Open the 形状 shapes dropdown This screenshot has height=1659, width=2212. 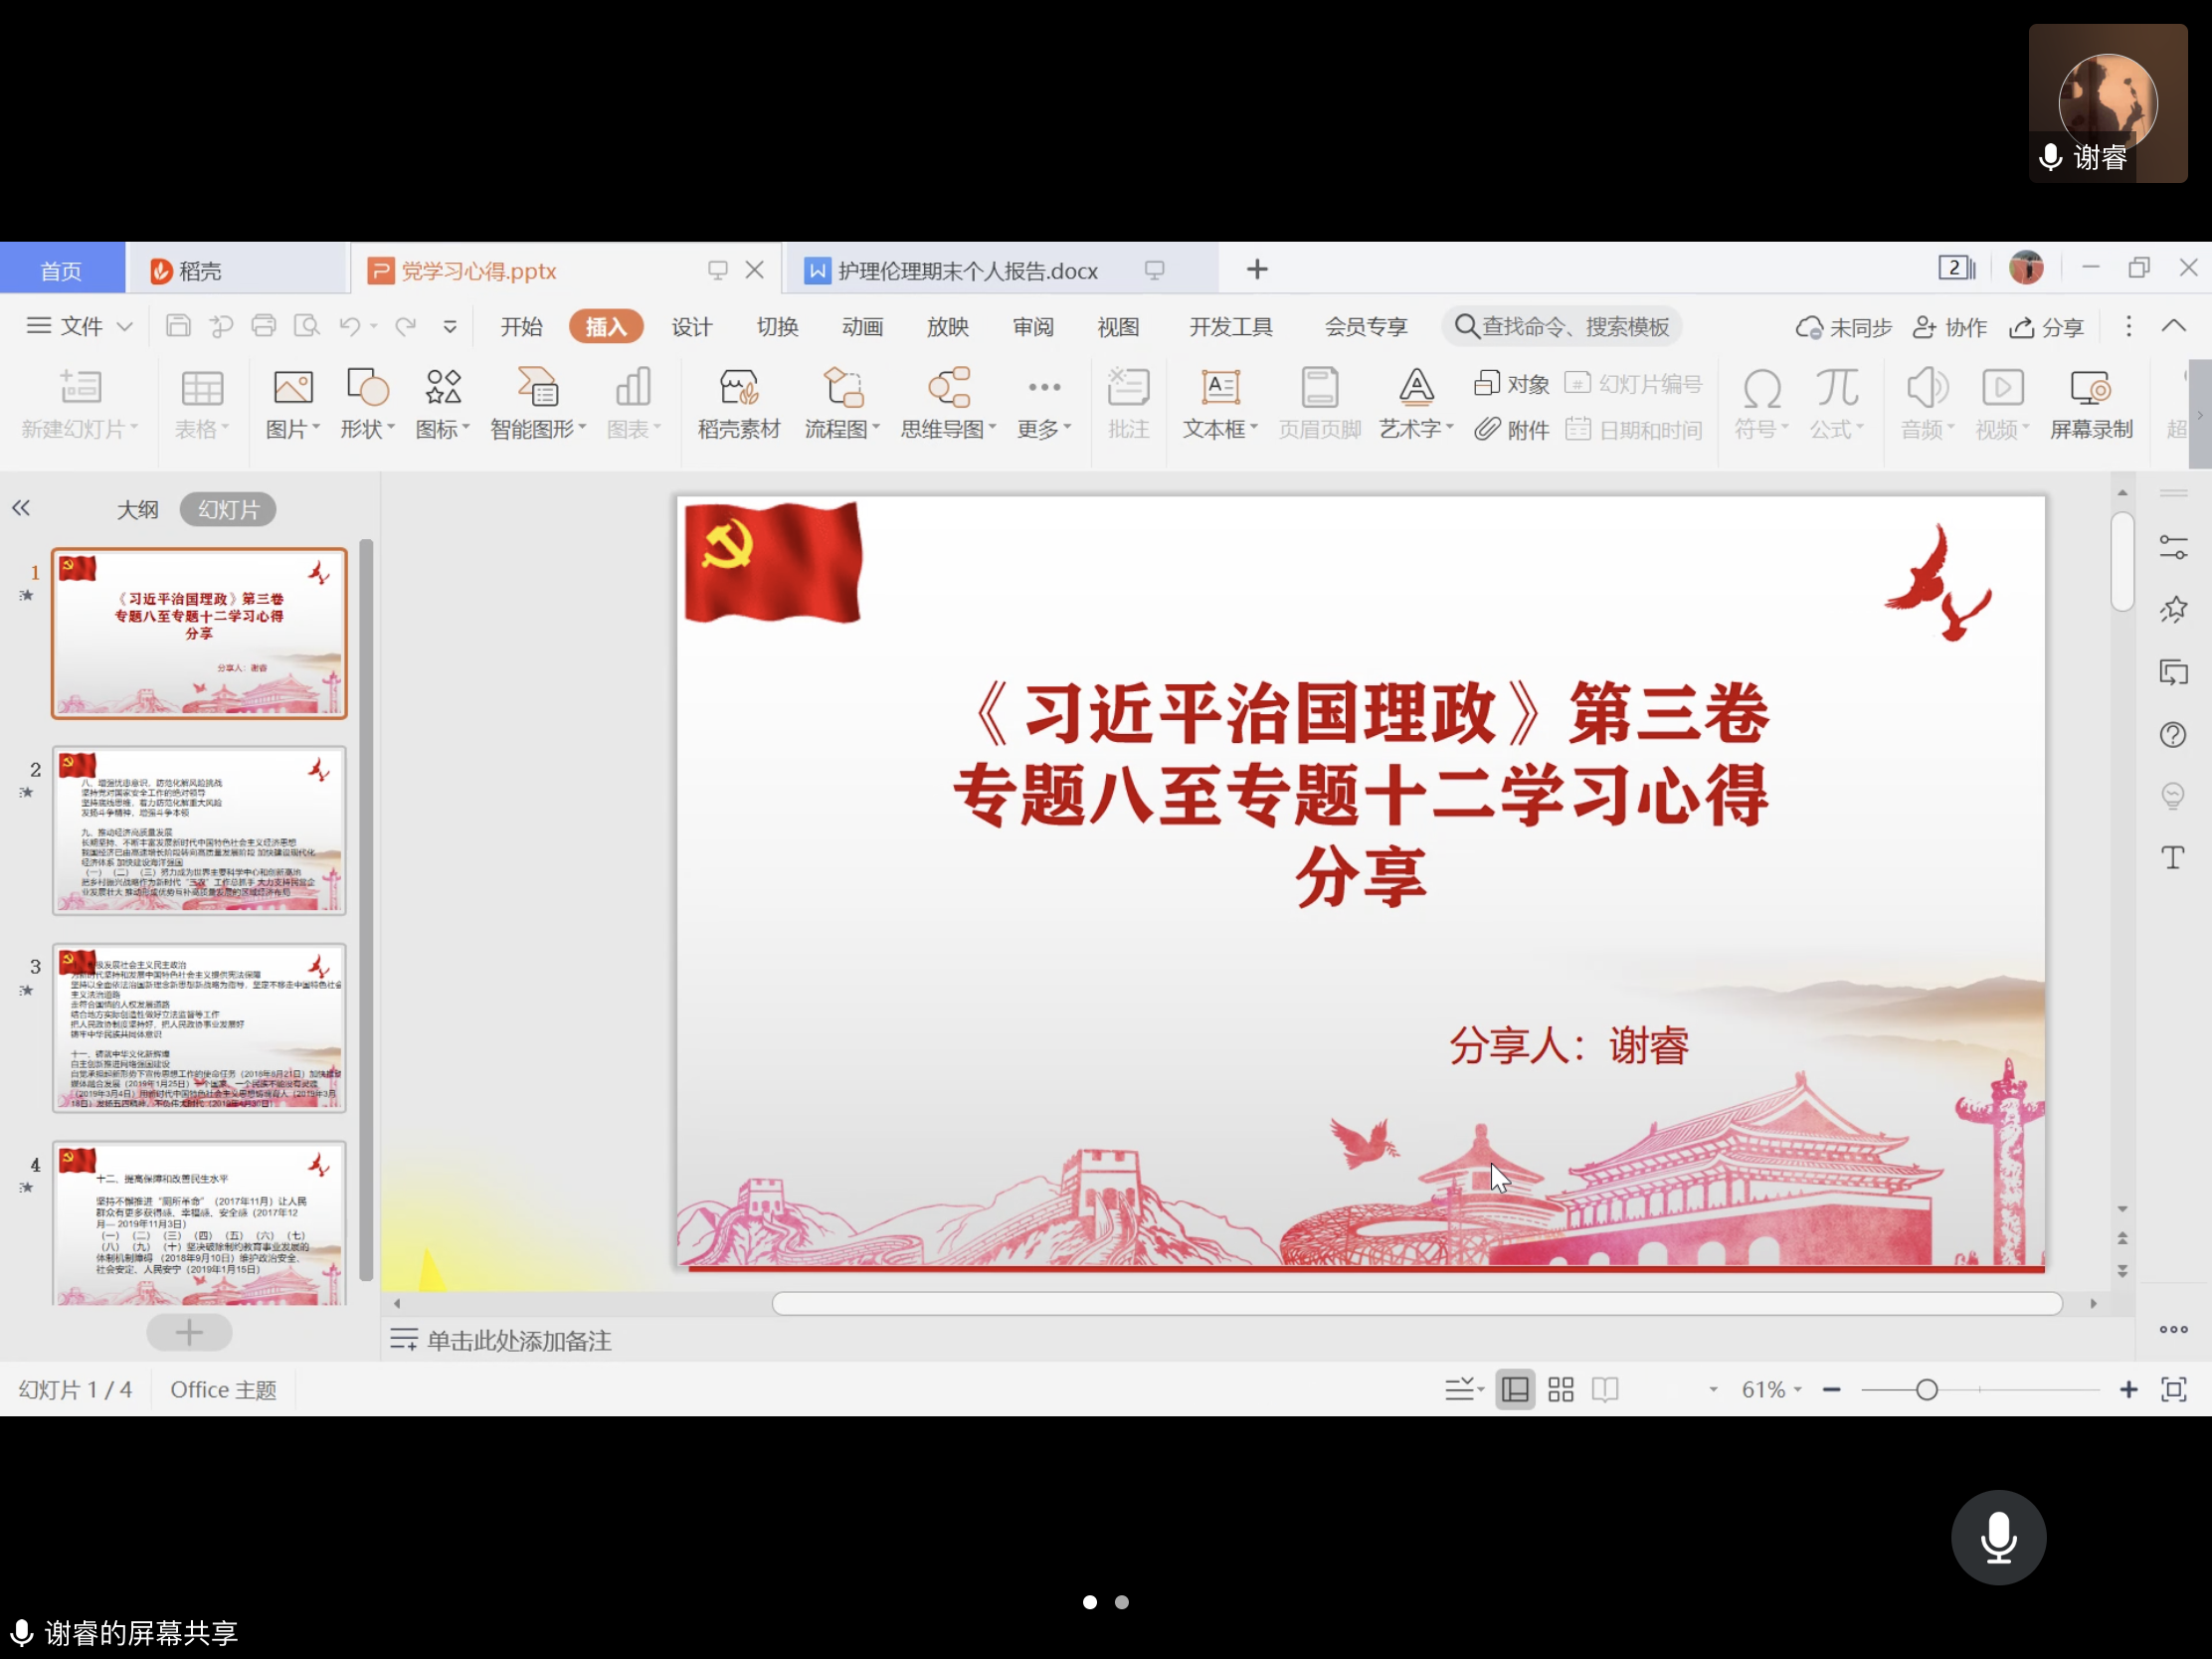(366, 404)
